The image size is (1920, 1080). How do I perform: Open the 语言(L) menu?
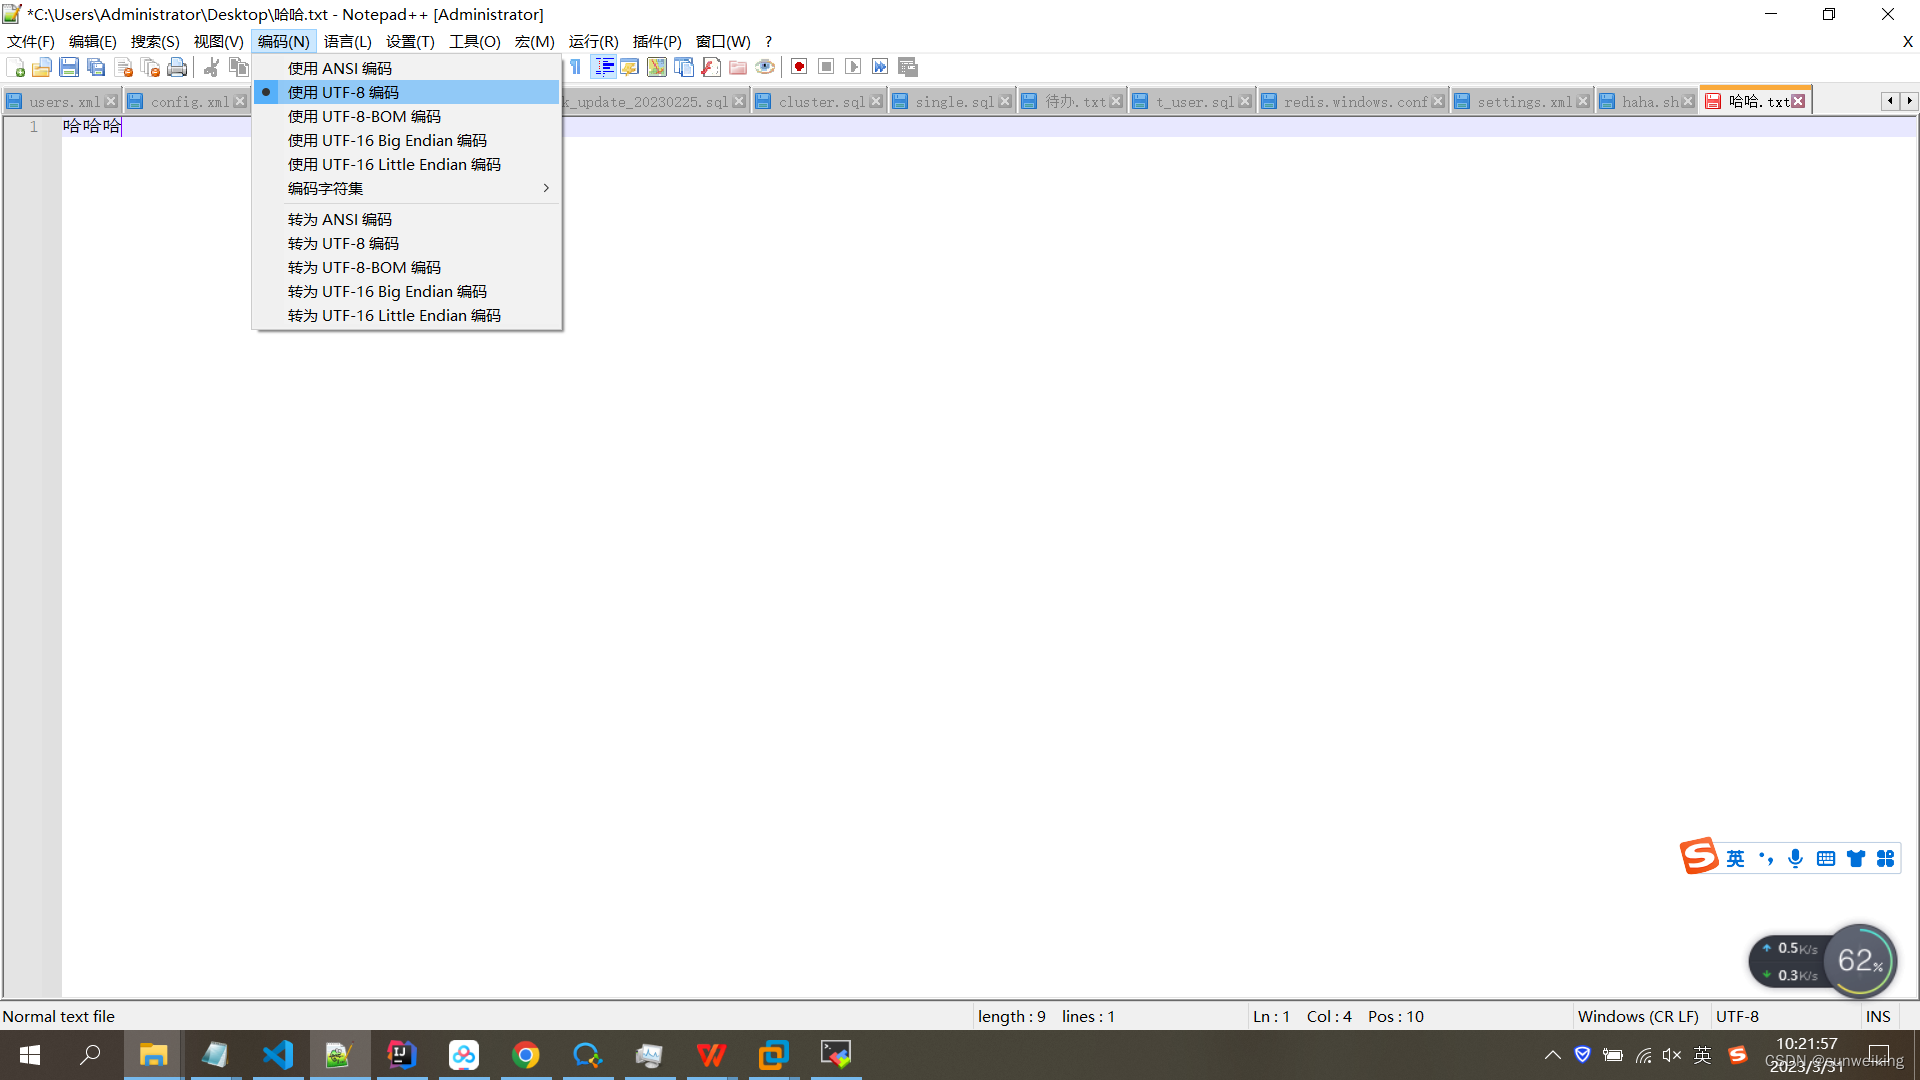coord(348,41)
